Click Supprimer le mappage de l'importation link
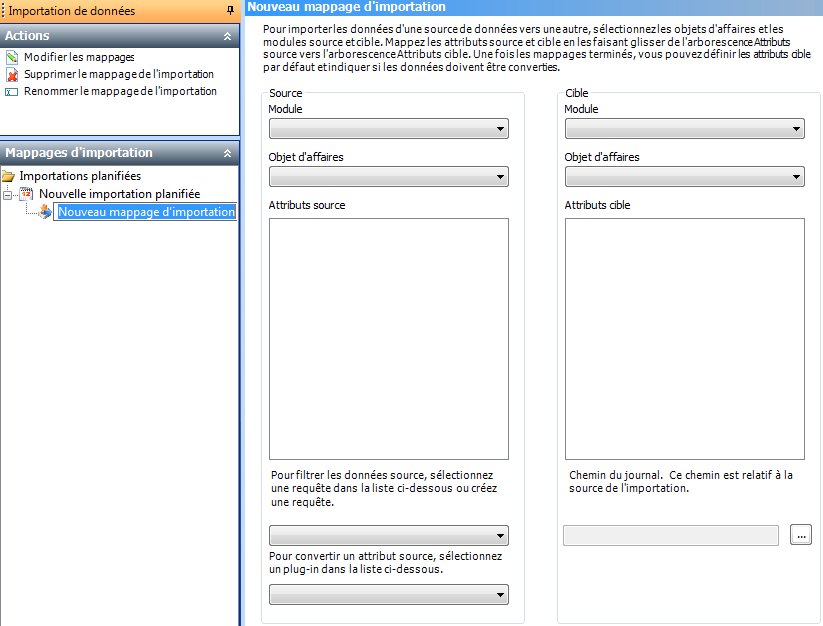823x626 pixels. [x=118, y=75]
